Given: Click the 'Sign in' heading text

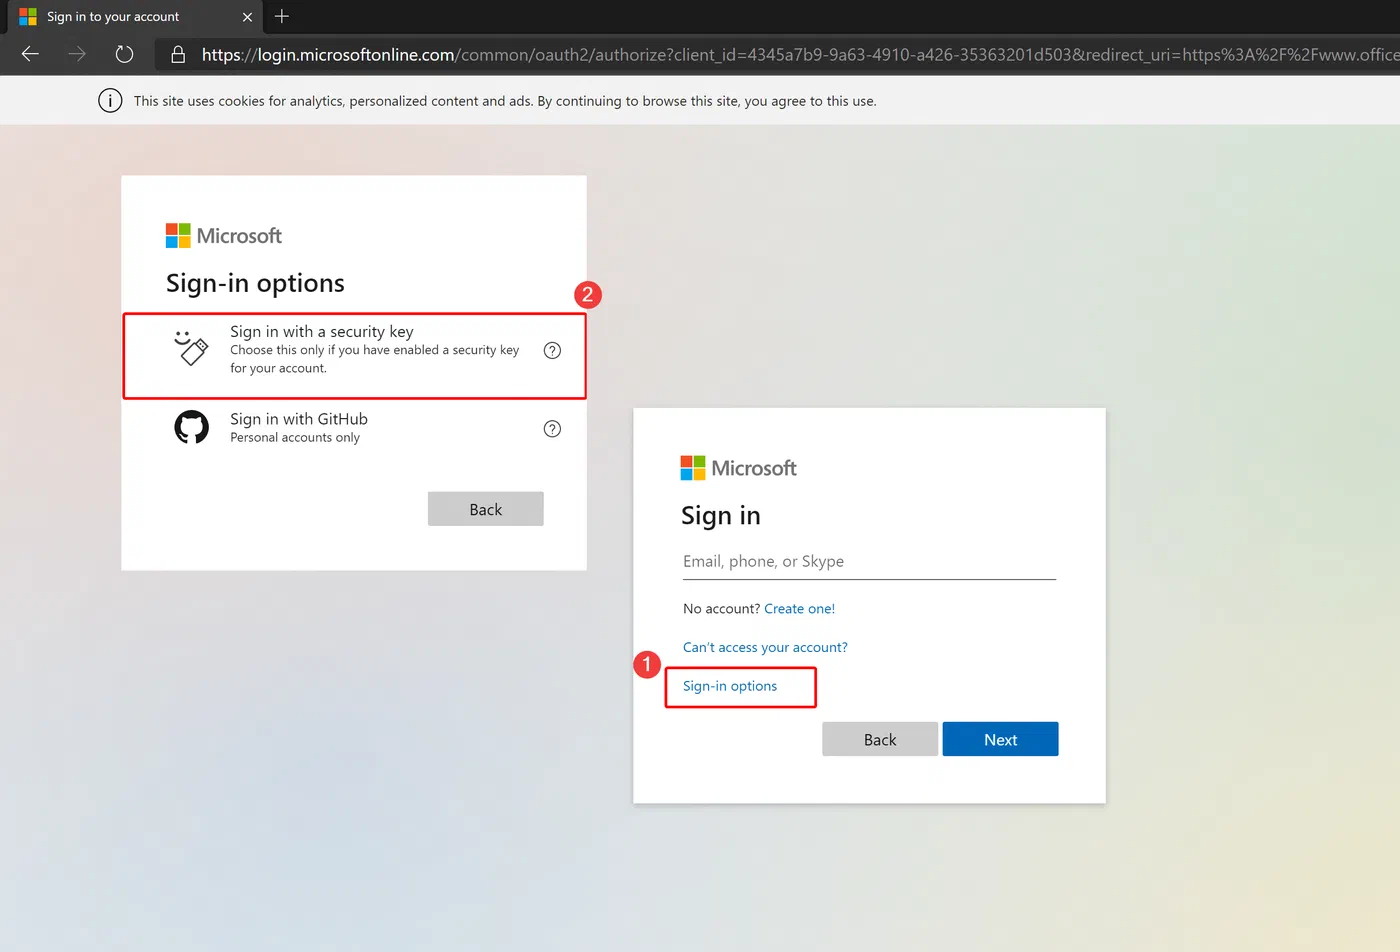Looking at the screenshot, I should pos(721,516).
